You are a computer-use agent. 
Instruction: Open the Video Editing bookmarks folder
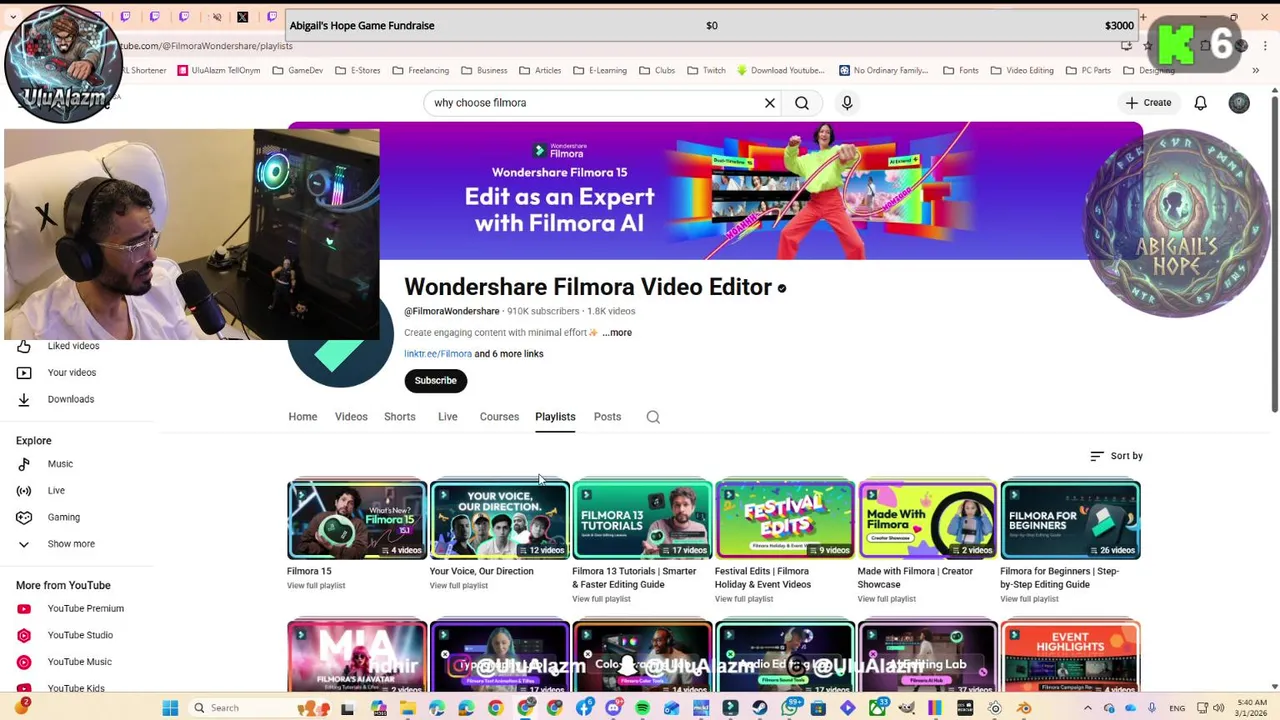click(x=1022, y=71)
